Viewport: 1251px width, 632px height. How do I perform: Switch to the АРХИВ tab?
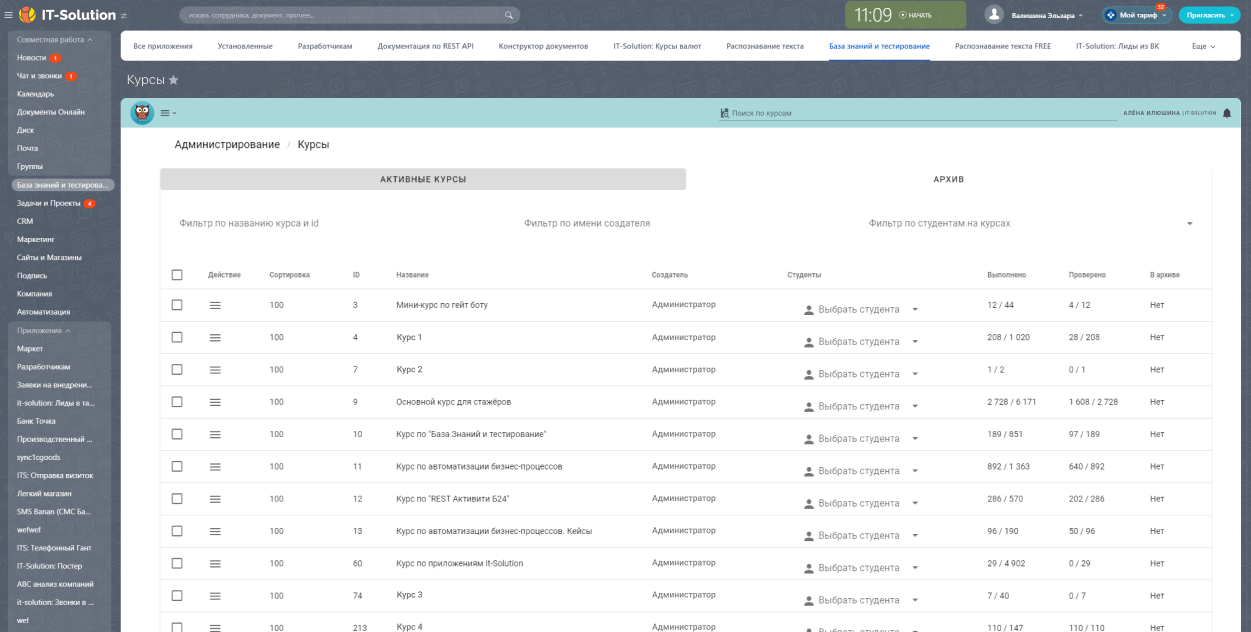click(948, 180)
